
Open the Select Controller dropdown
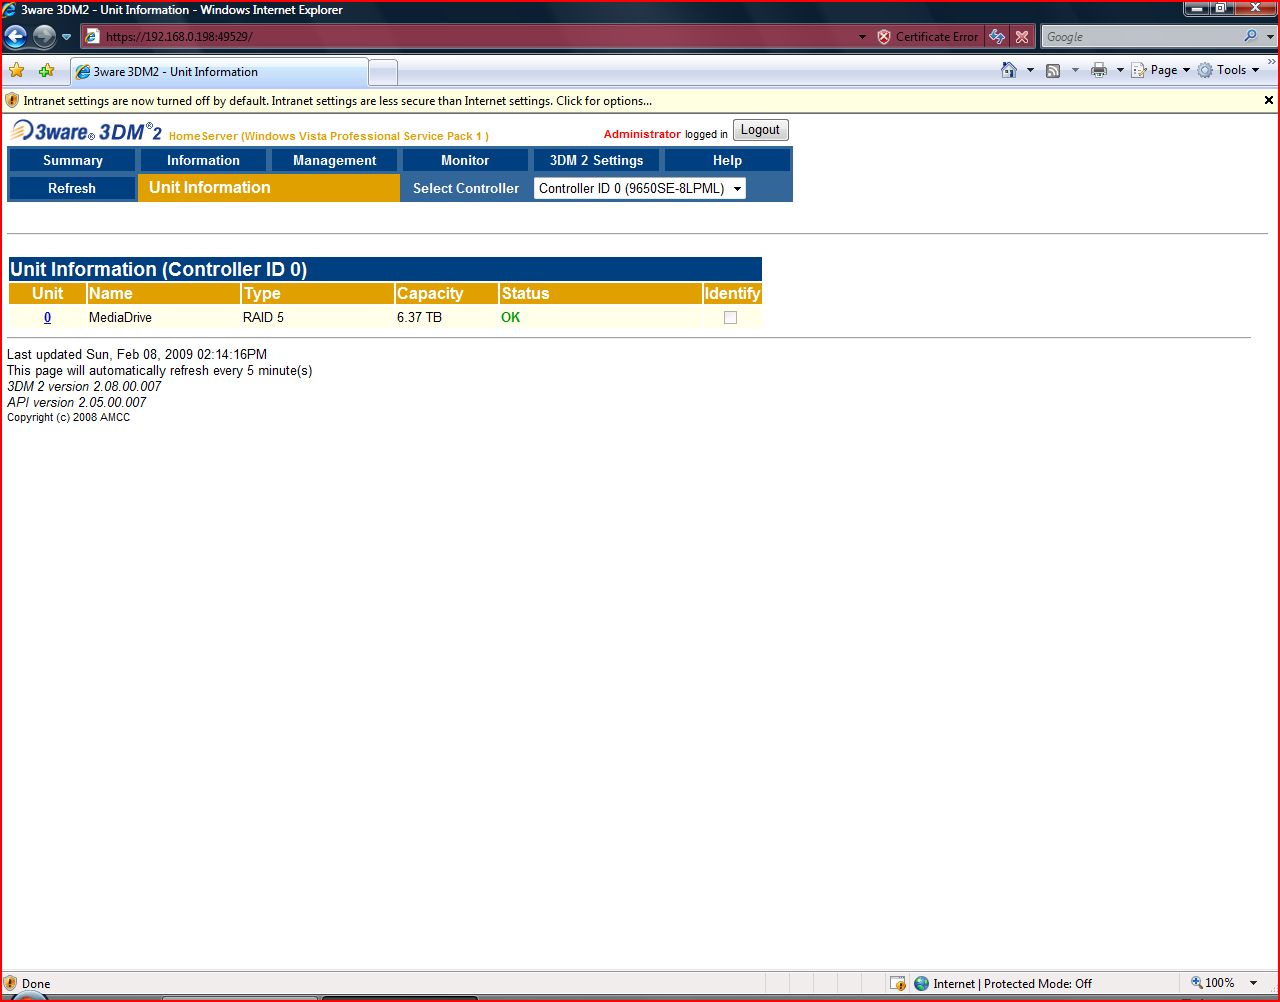640,188
